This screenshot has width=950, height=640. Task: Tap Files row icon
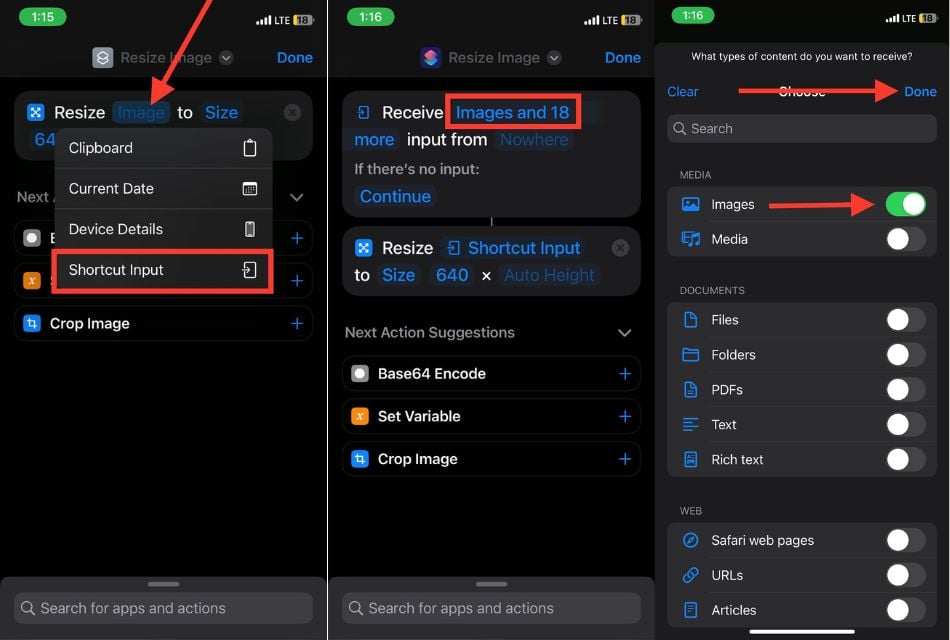click(690, 320)
